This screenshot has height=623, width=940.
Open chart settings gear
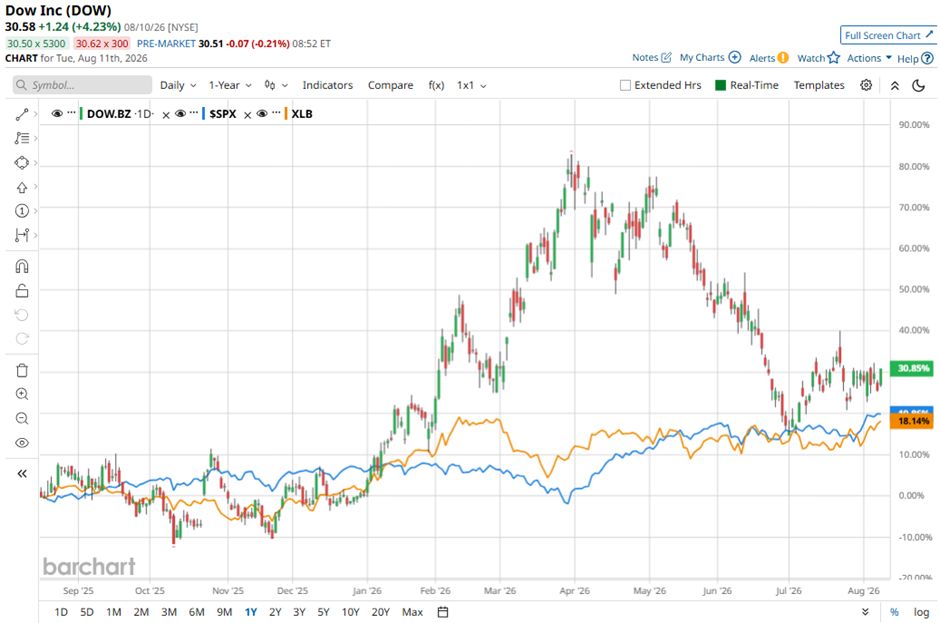[866, 85]
